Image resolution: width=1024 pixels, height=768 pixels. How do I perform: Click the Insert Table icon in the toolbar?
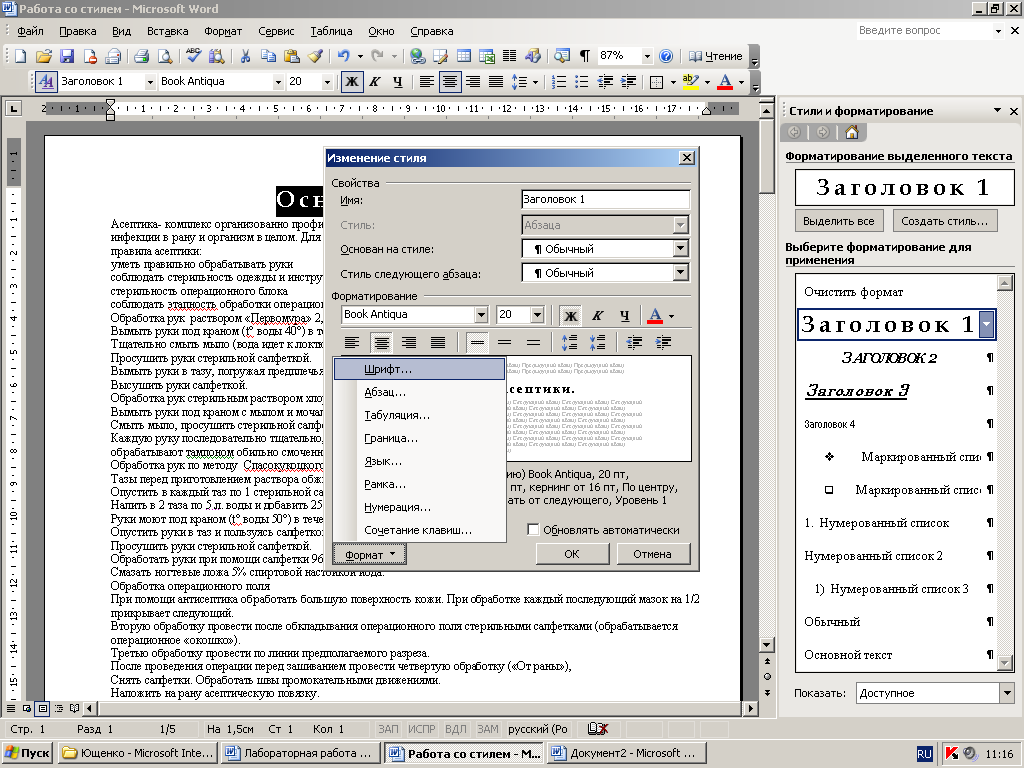click(x=464, y=56)
